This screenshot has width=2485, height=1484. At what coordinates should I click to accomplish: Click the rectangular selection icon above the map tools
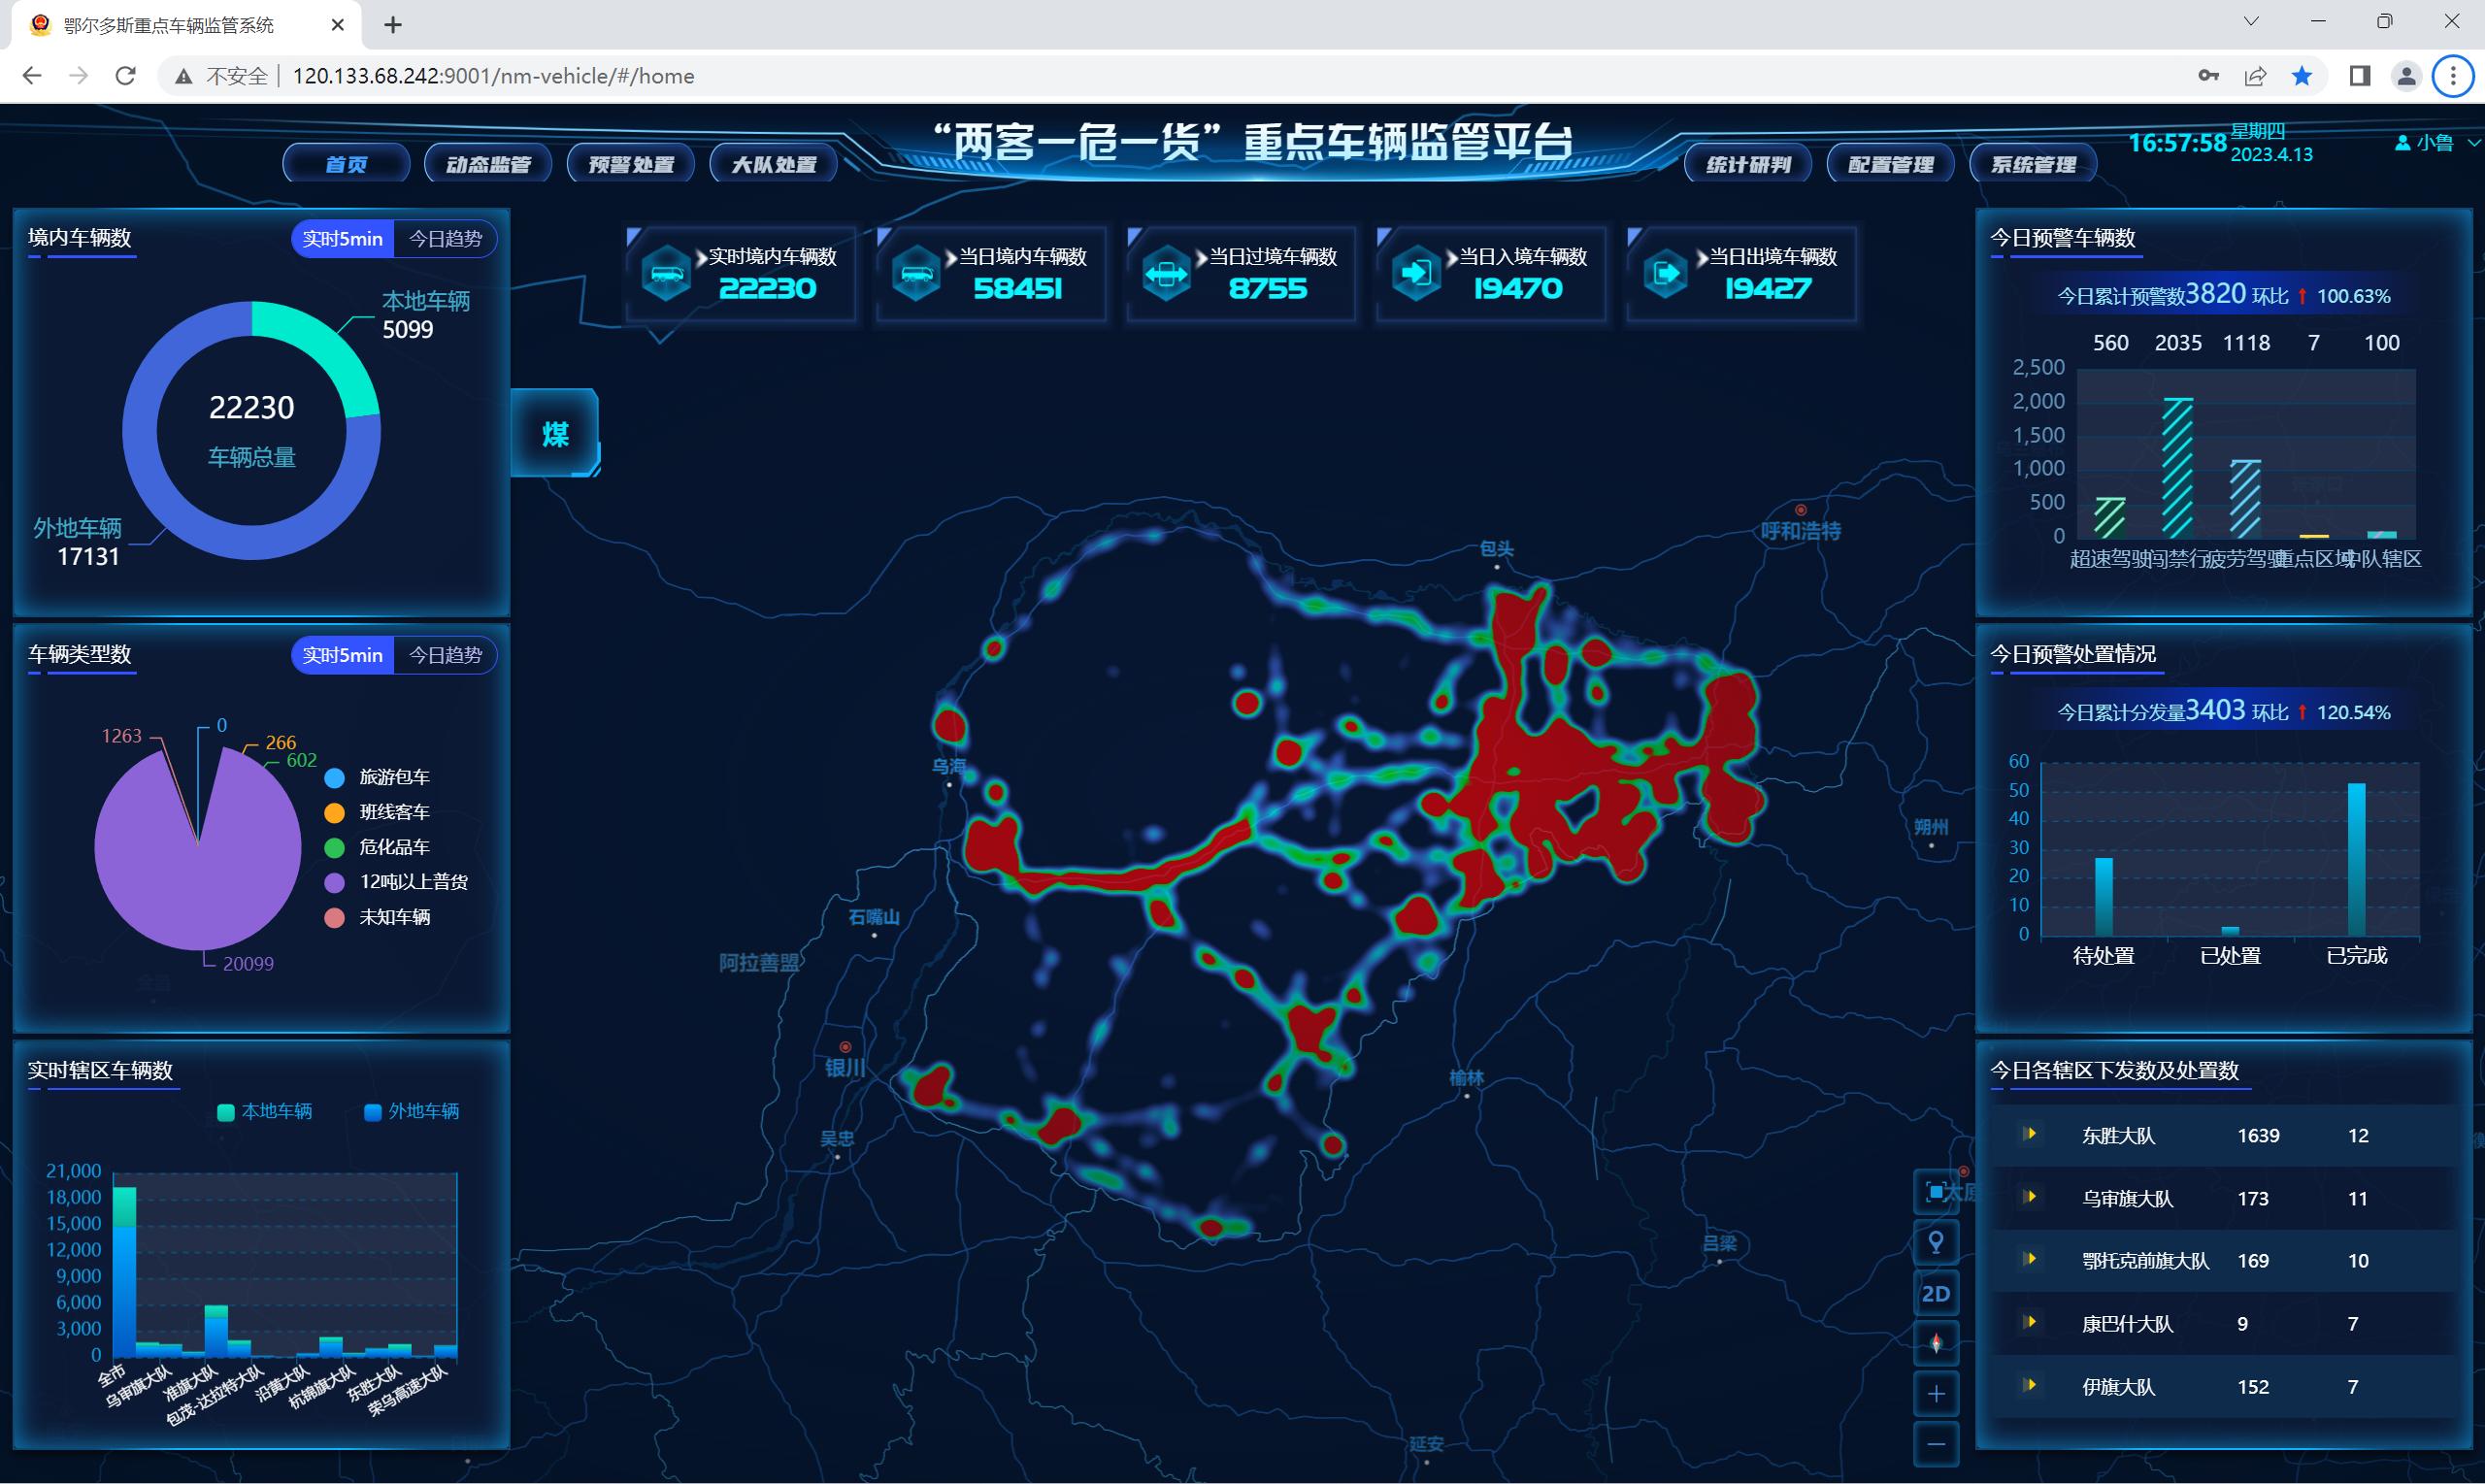point(1937,1191)
